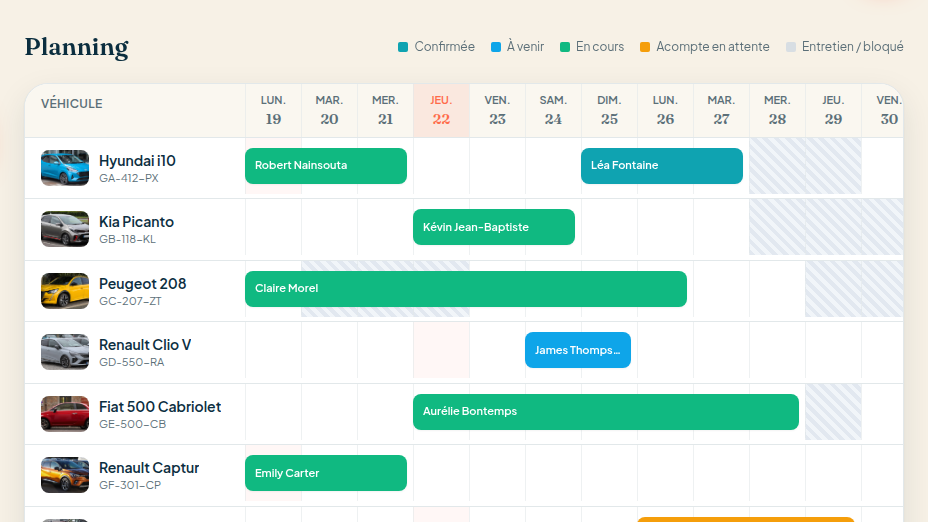928x522 pixels.
Task: Select today's JEU. 22 column header
Action: 441,110
